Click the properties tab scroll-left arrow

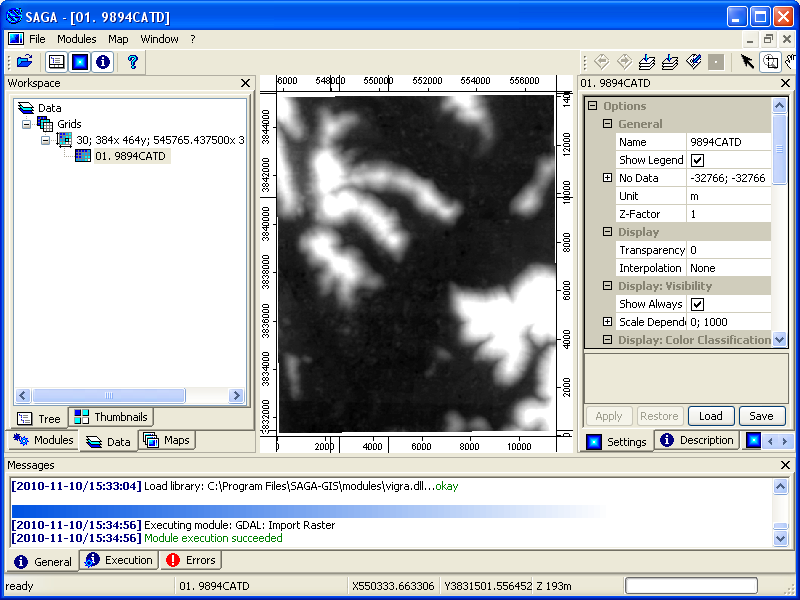click(770, 441)
